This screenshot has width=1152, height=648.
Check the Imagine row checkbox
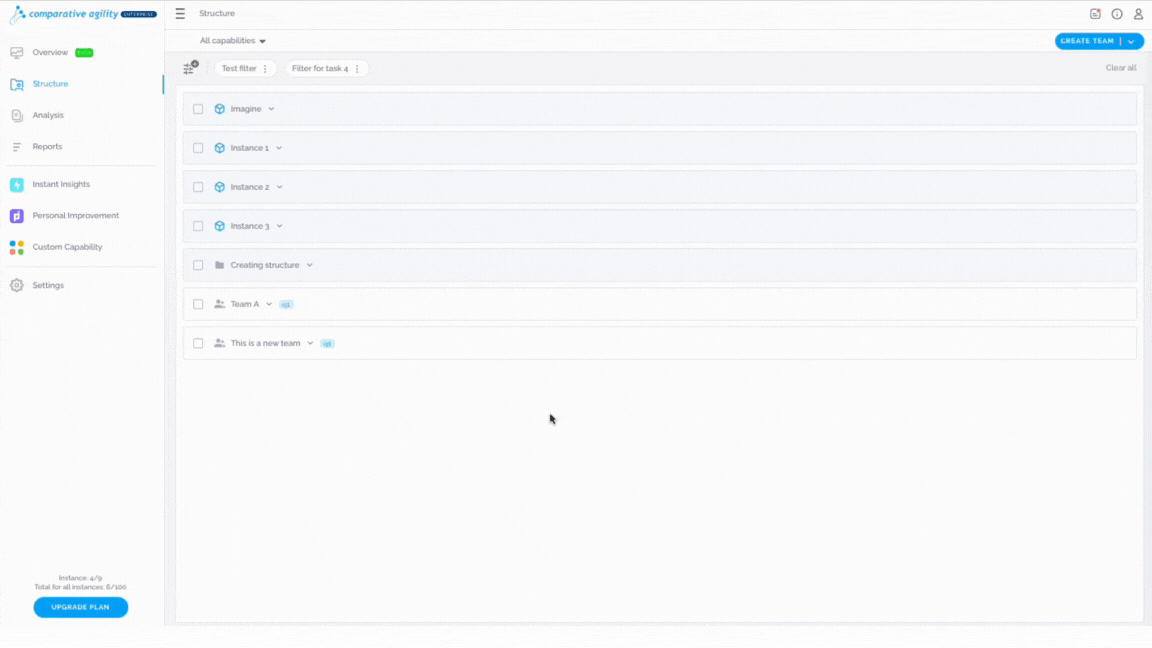[198, 109]
